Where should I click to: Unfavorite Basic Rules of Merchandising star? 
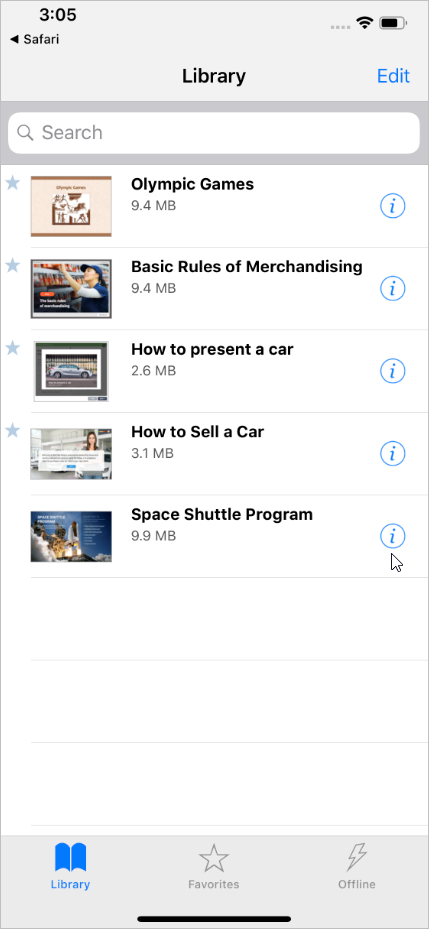[12, 265]
